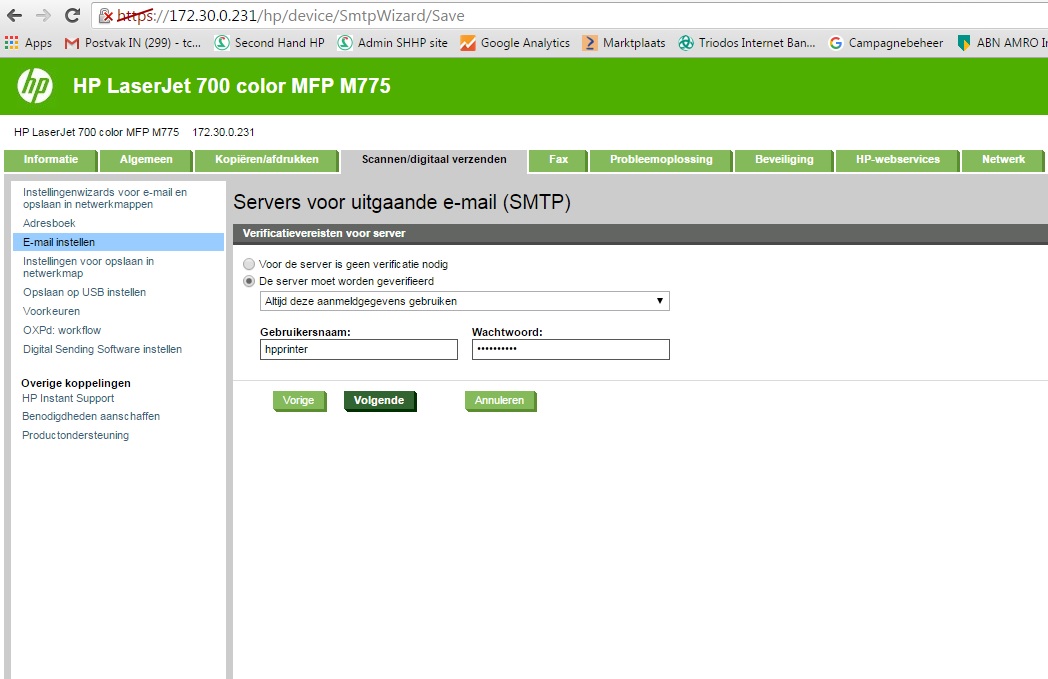Viewport: 1048px width, 679px height.
Task: Open the Productondersteuning link
Action: point(76,435)
